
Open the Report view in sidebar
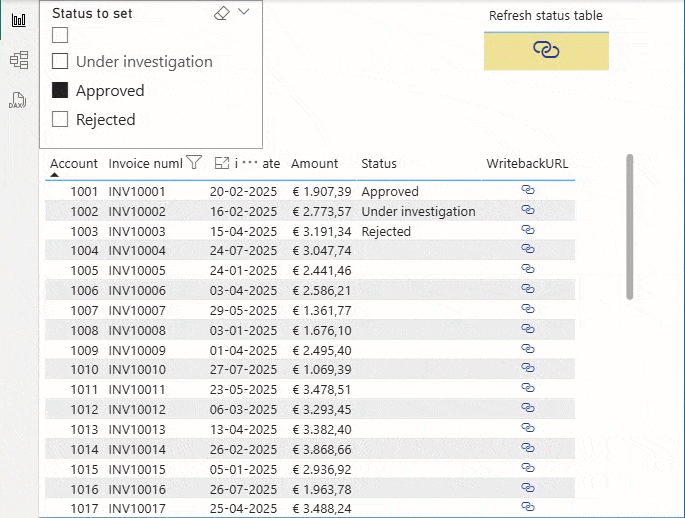point(18,20)
